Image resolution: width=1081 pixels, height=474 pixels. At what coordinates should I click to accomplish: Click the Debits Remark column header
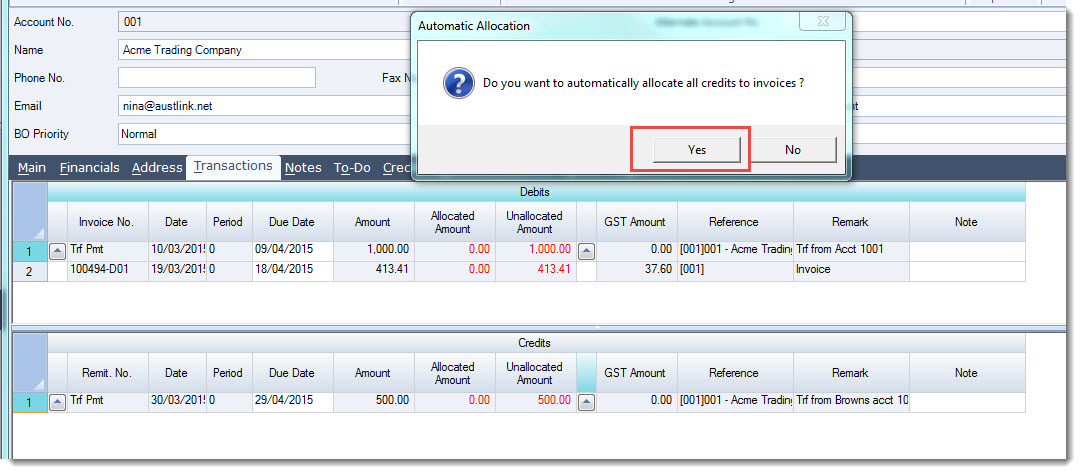pos(851,222)
